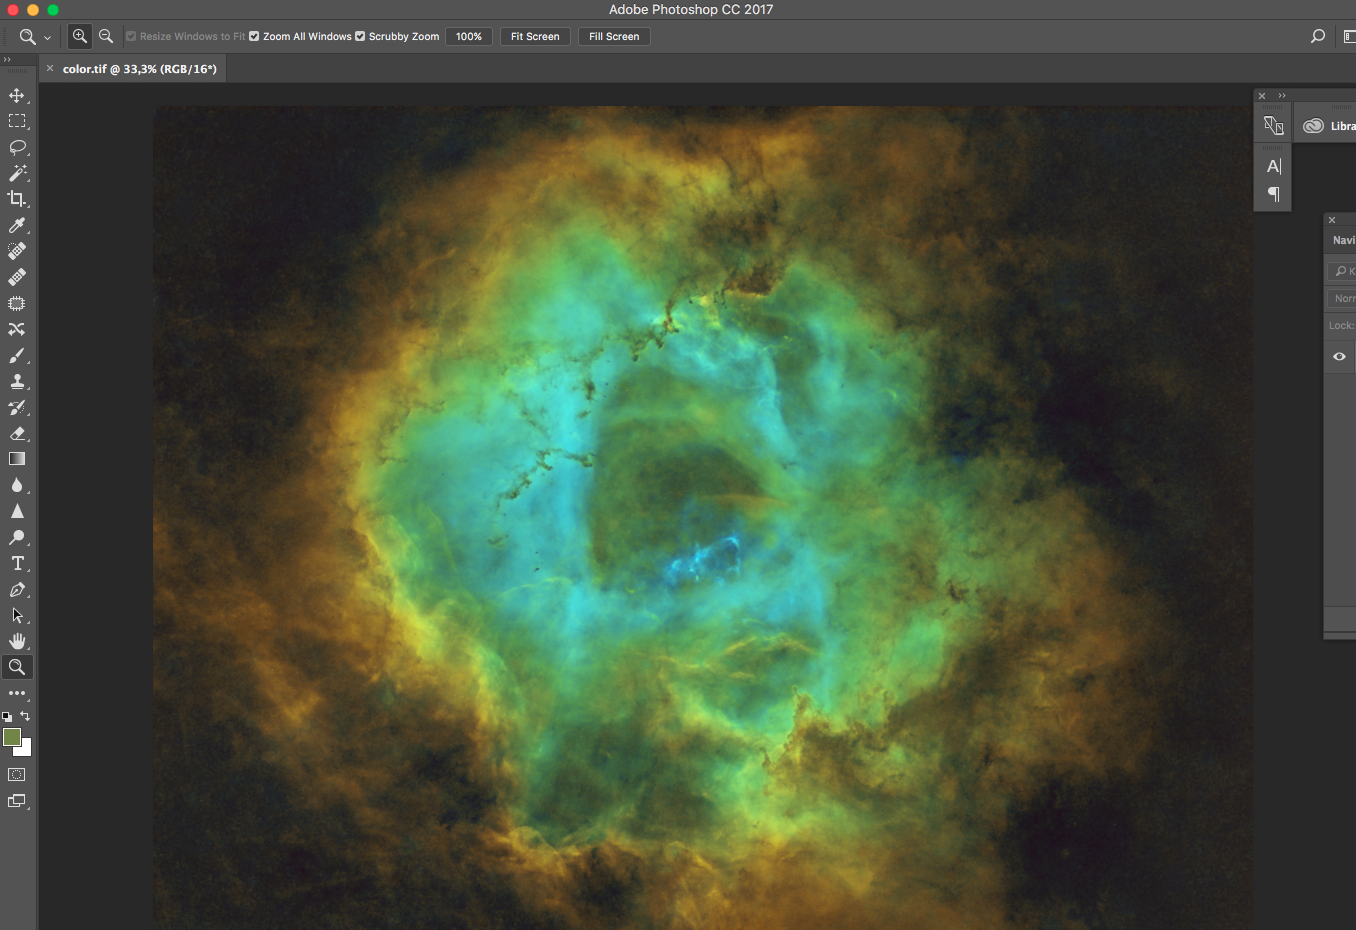Select the History Brush tool
Image resolution: width=1356 pixels, height=930 pixels.
click(17, 407)
